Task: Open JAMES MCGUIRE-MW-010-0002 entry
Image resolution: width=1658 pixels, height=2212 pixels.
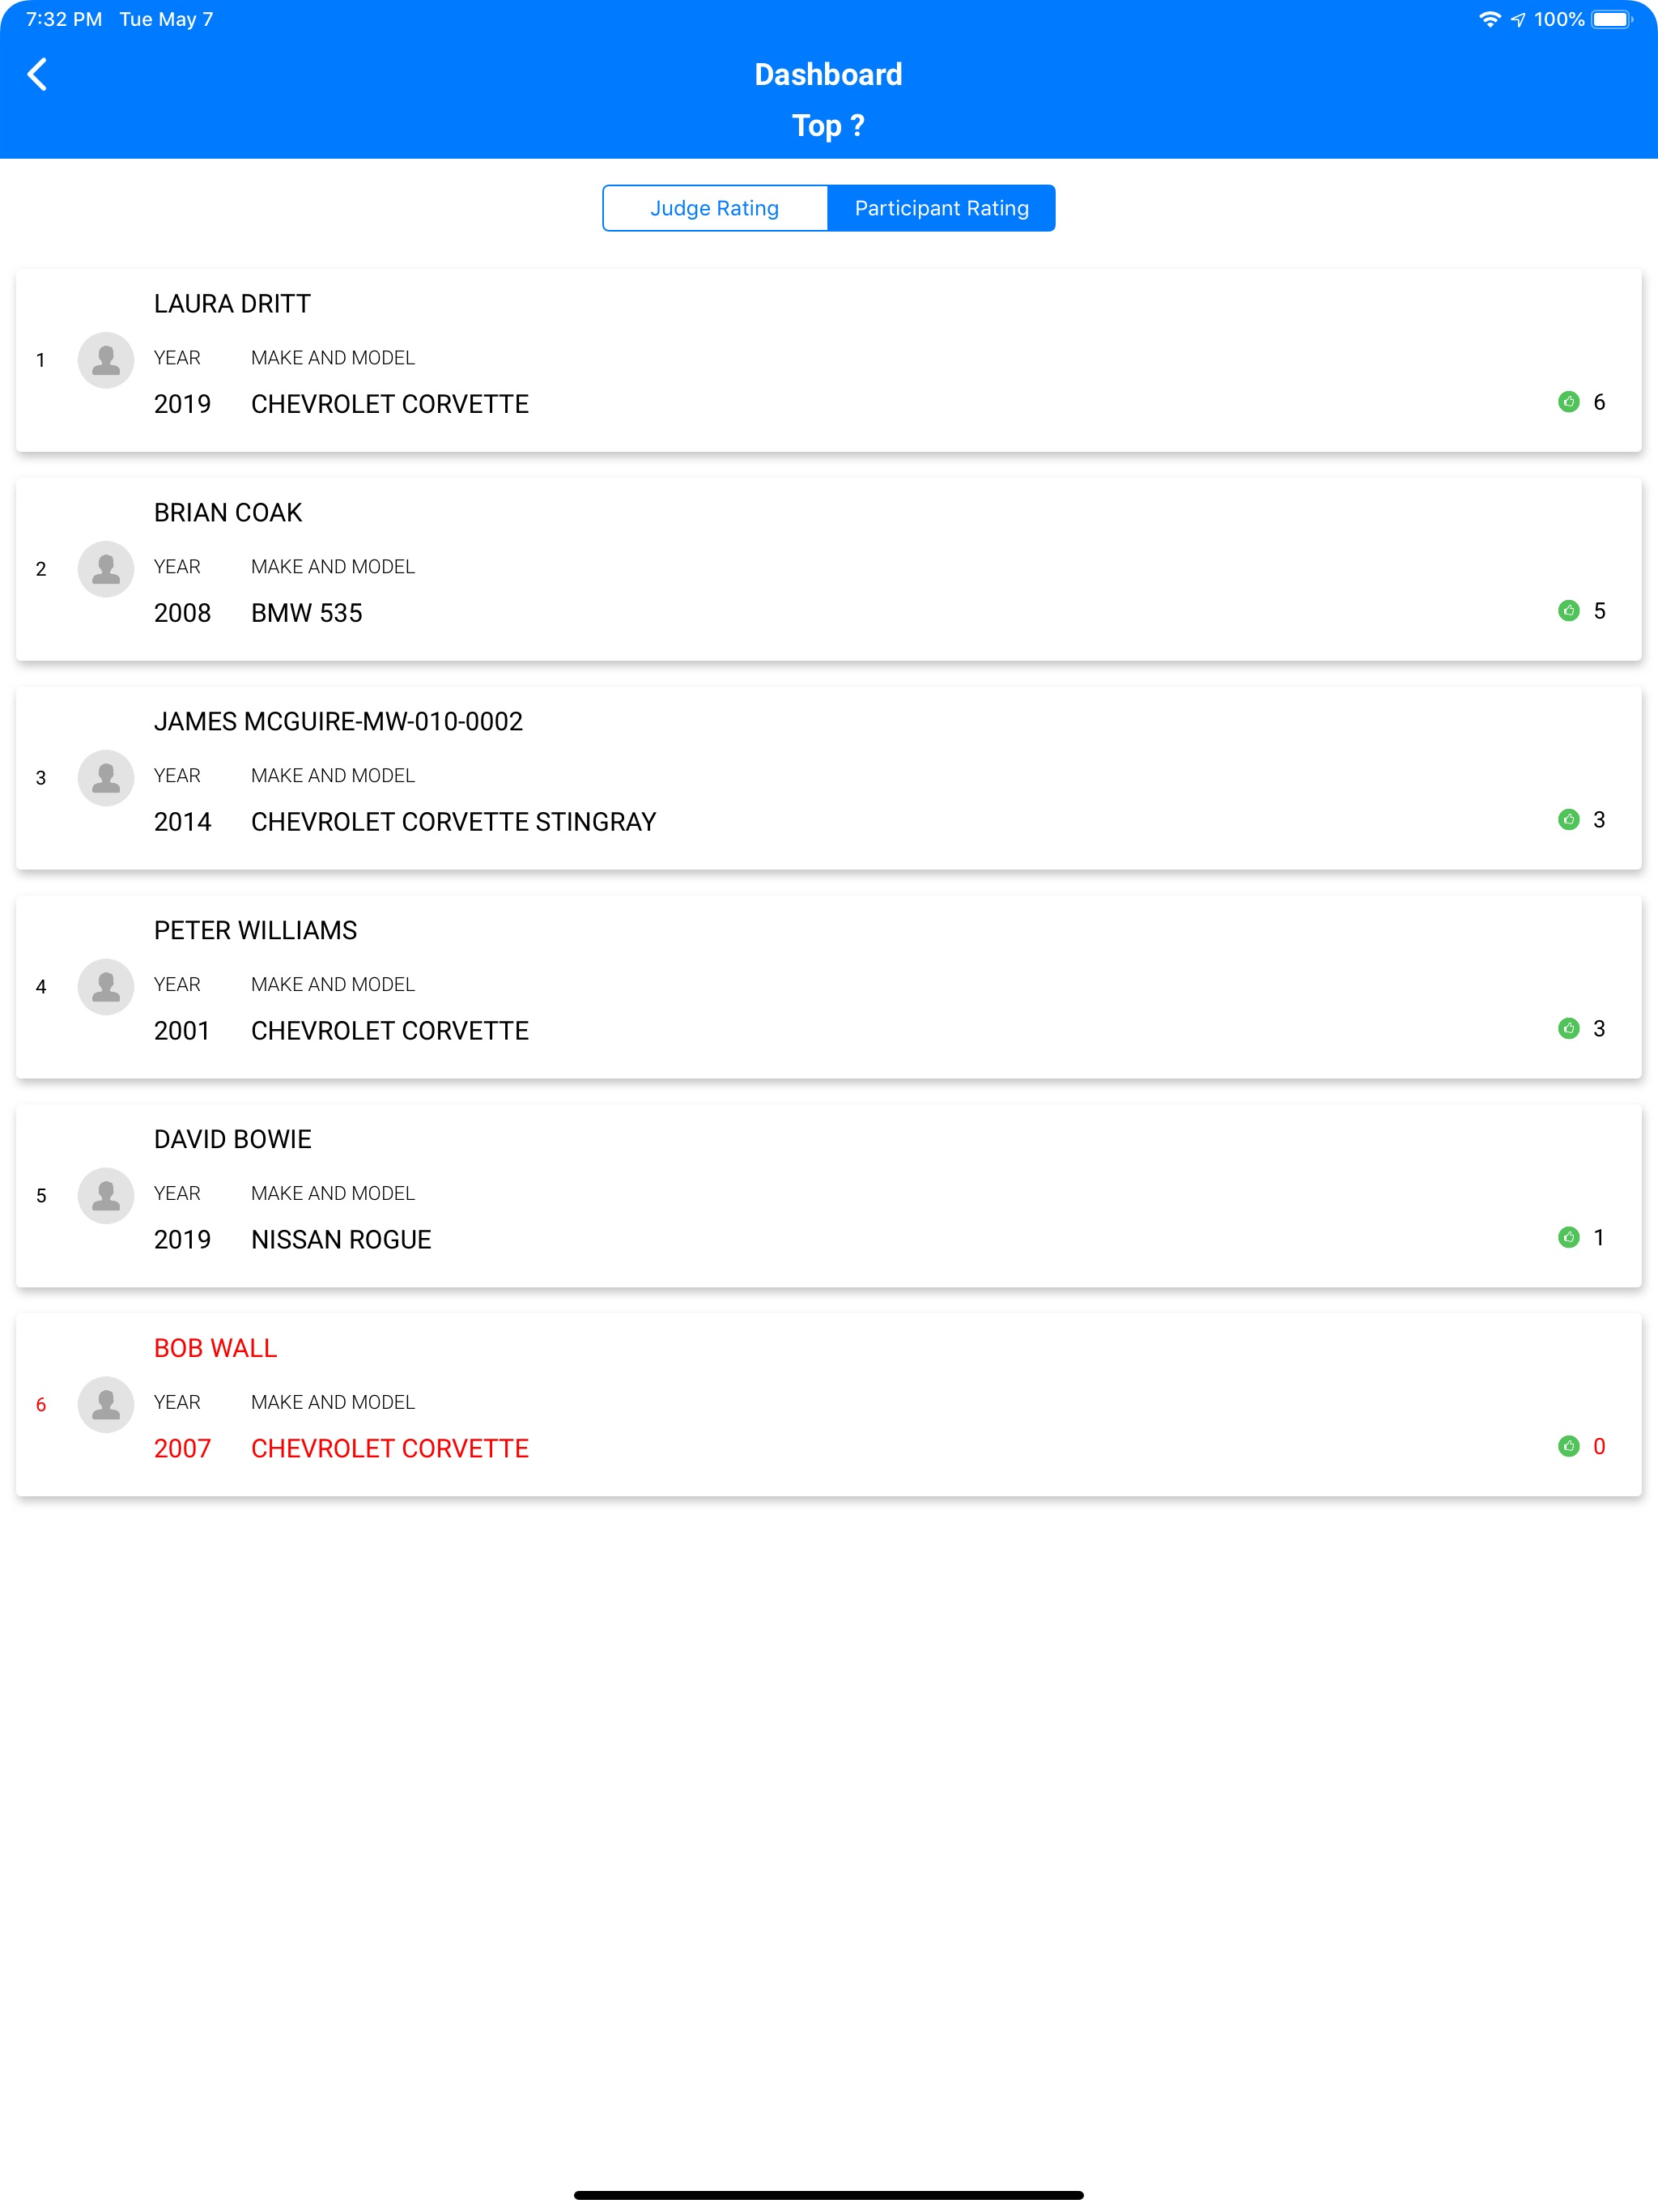Action: [x=338, y=722]
